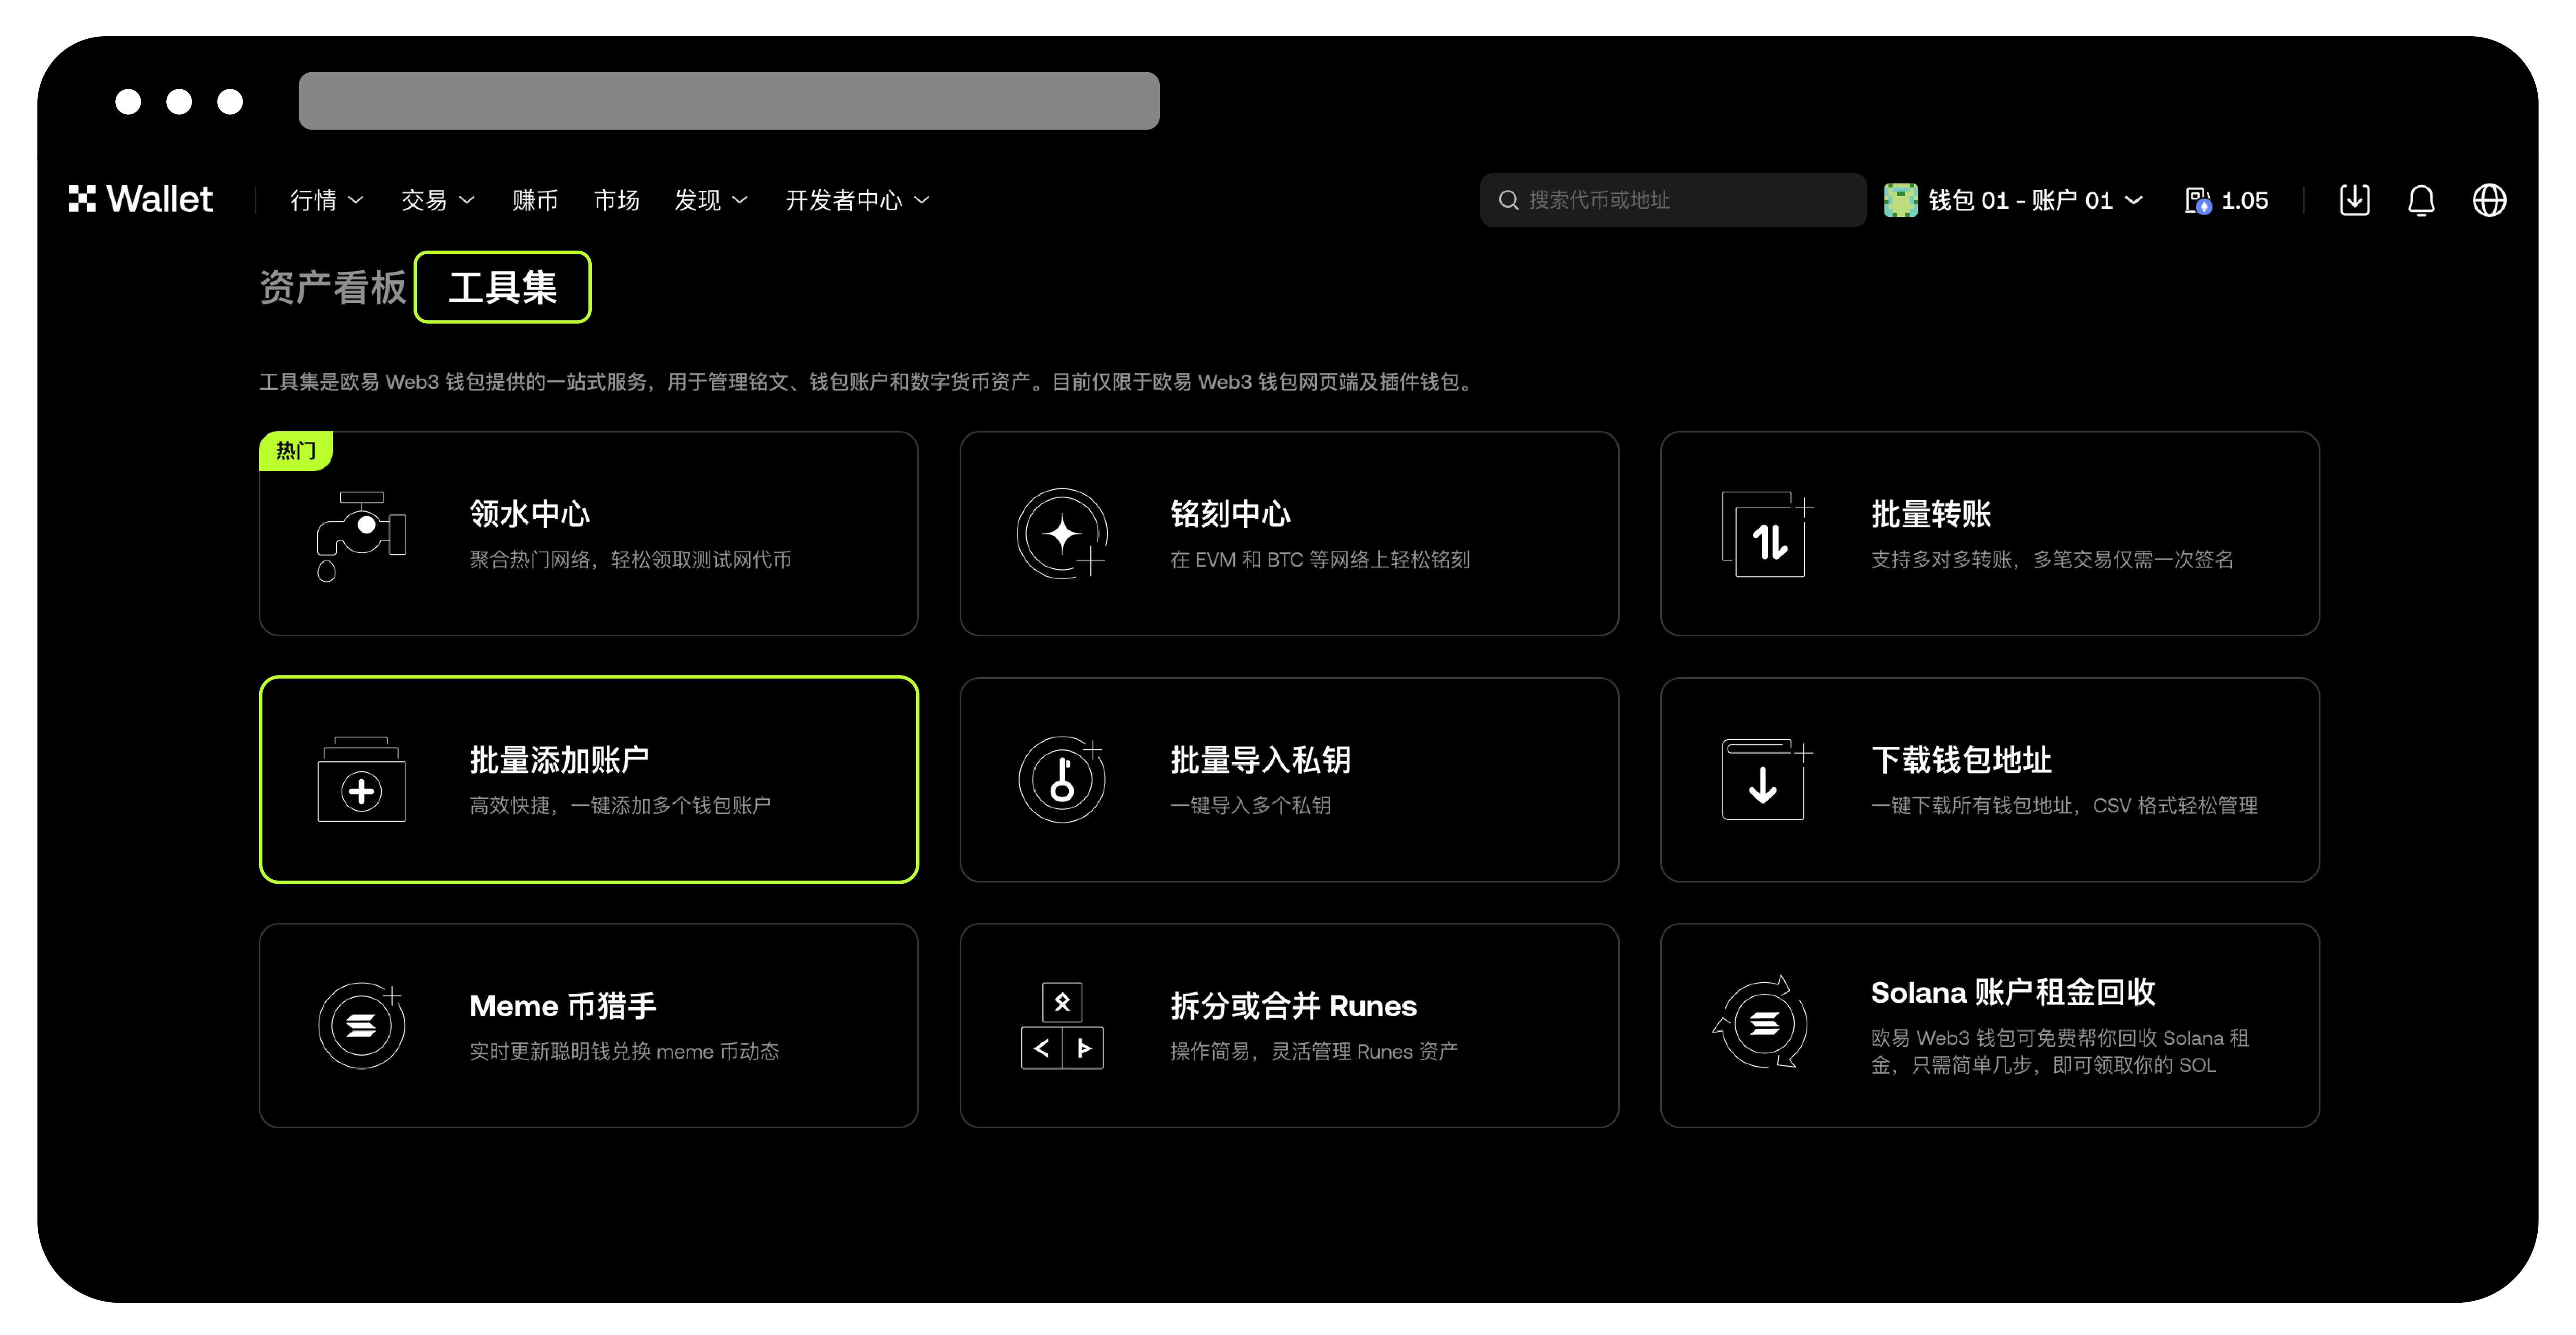Image resolution: width=2576 pixels, height=1335 pixels.
Task: Click the Meme 币猎手 coin icon
Action: (x=361, y=1025)
